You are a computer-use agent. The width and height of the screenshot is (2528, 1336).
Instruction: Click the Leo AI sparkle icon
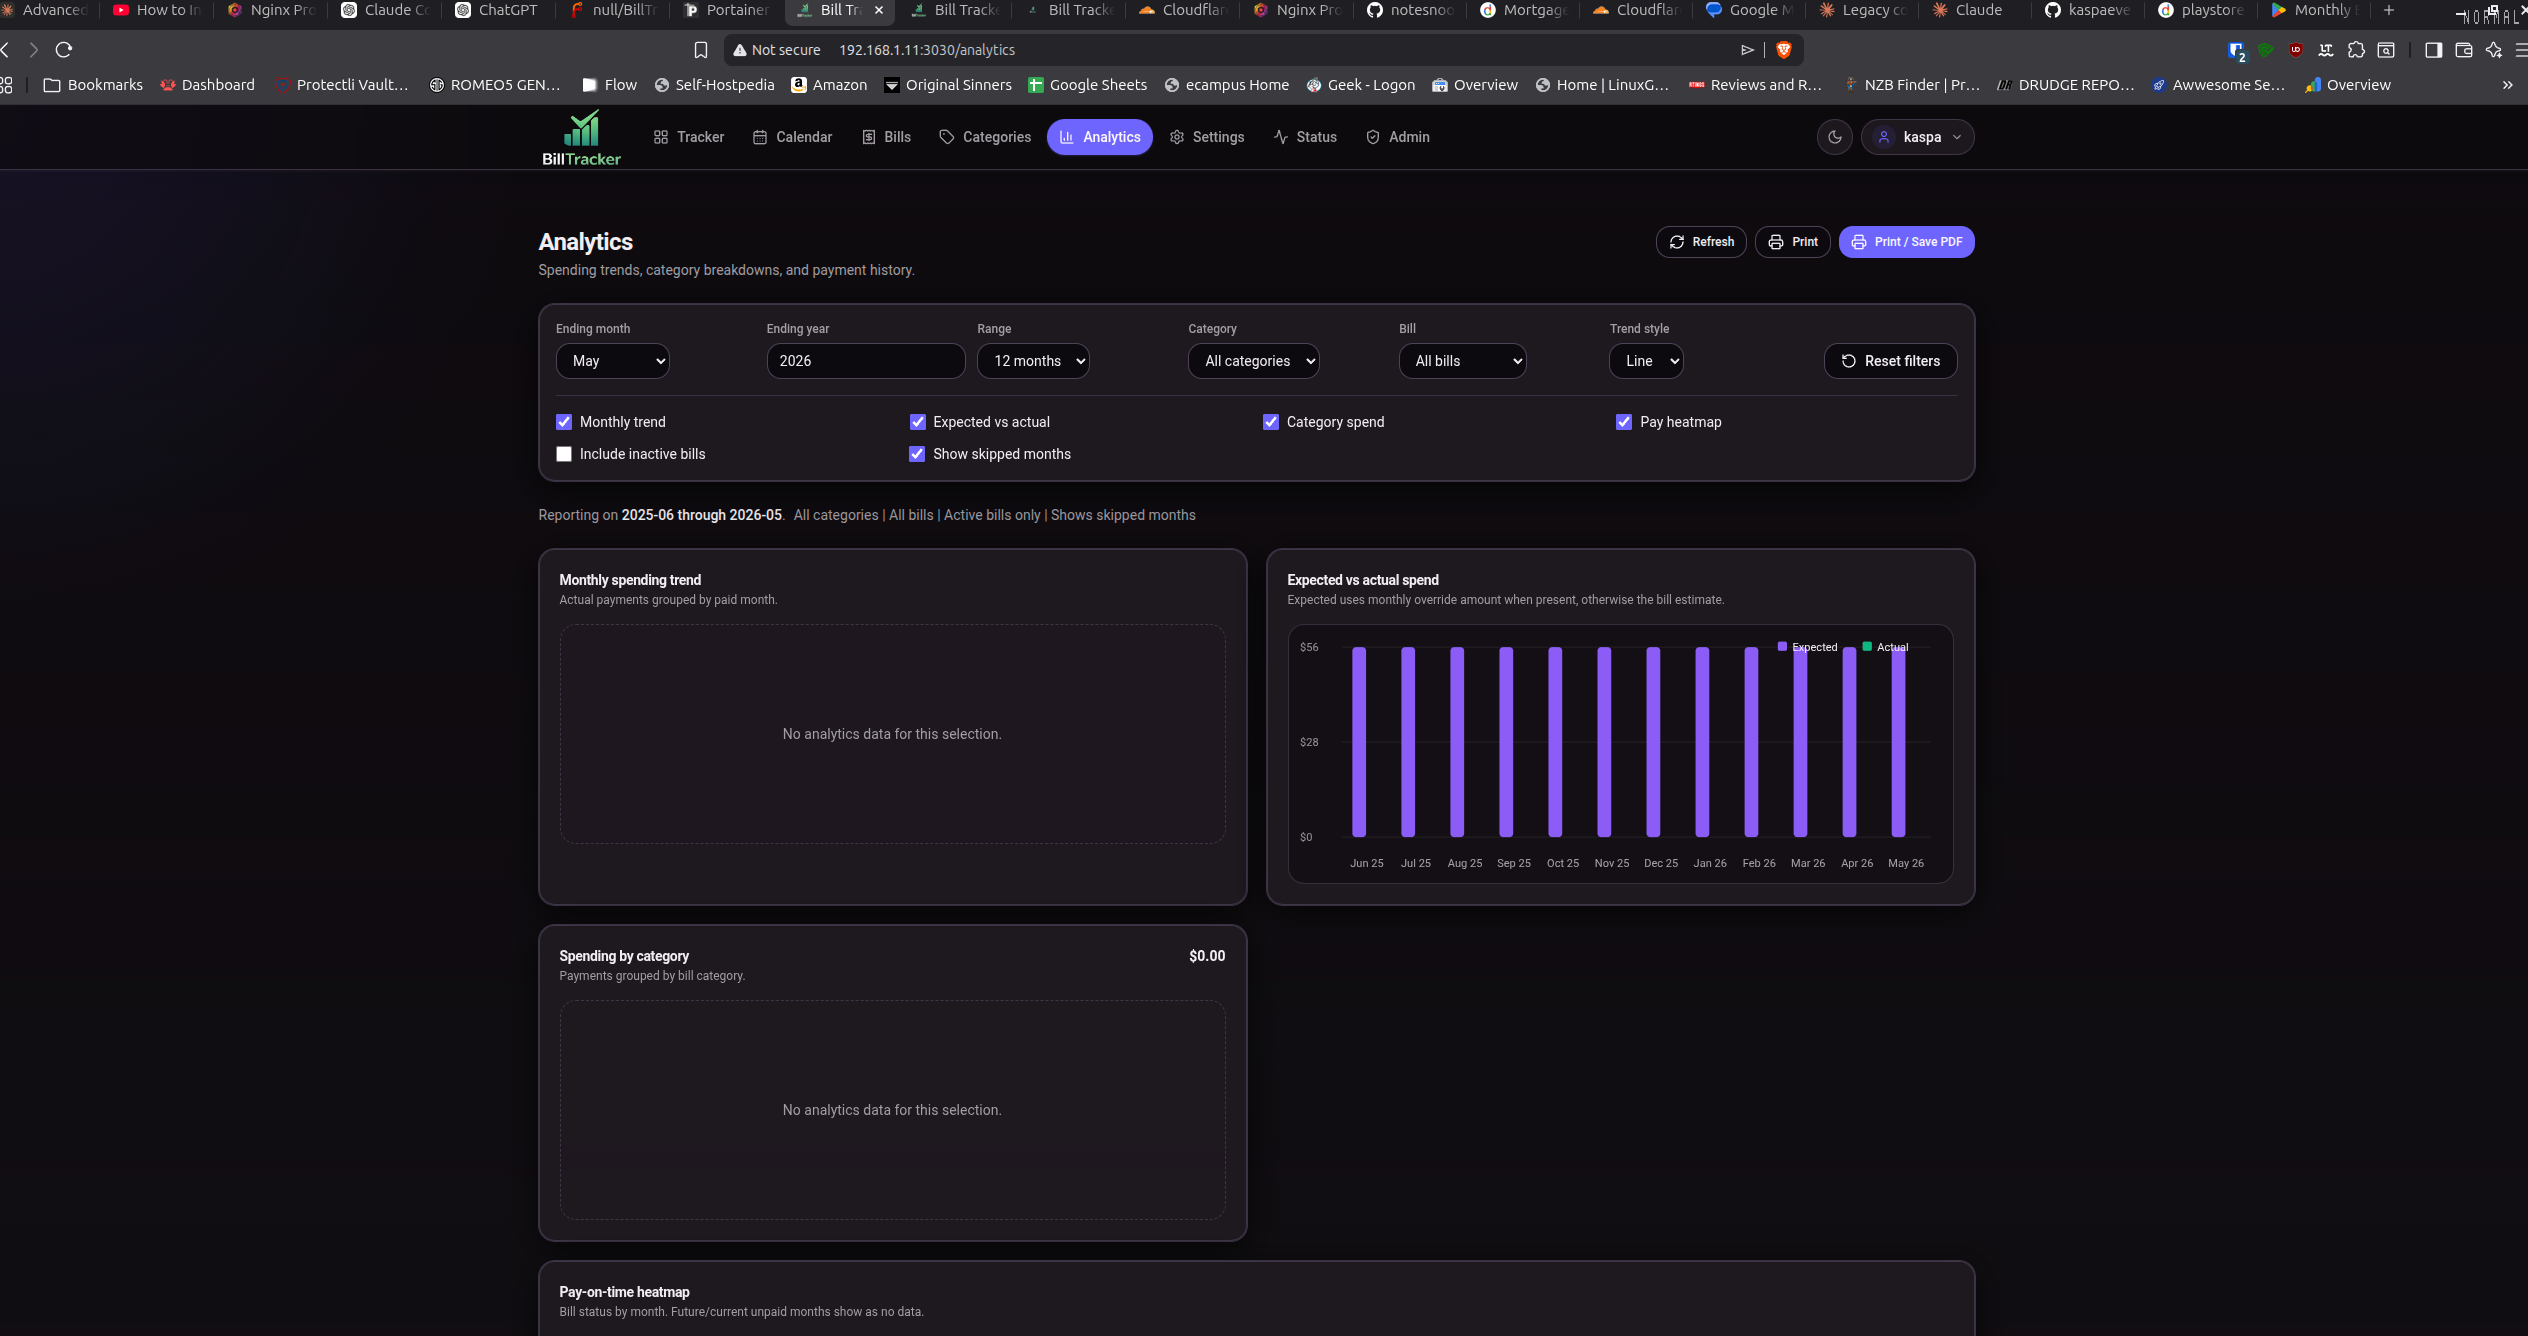click(2493, 50)
